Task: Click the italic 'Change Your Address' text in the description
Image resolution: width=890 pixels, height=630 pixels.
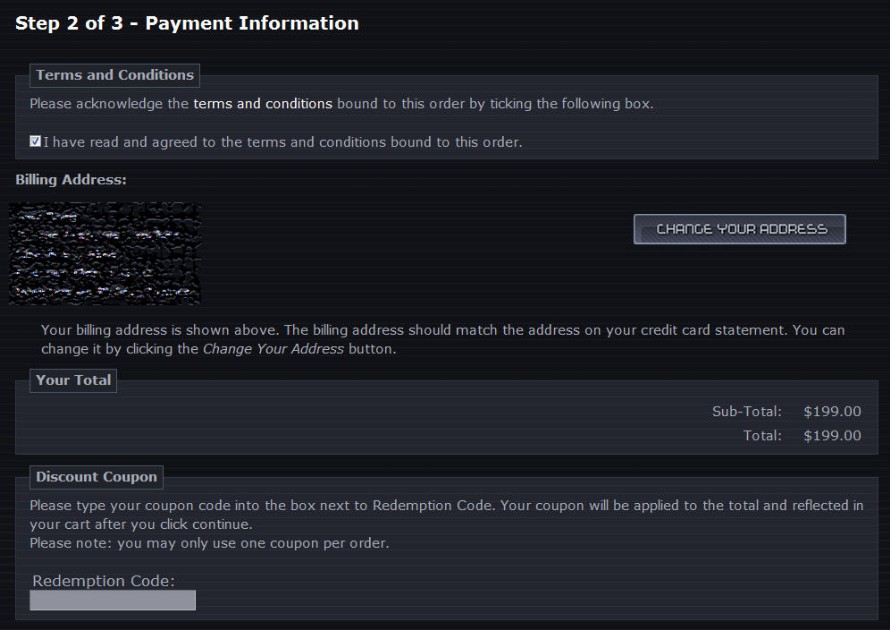Action: (x=273, y=349)
